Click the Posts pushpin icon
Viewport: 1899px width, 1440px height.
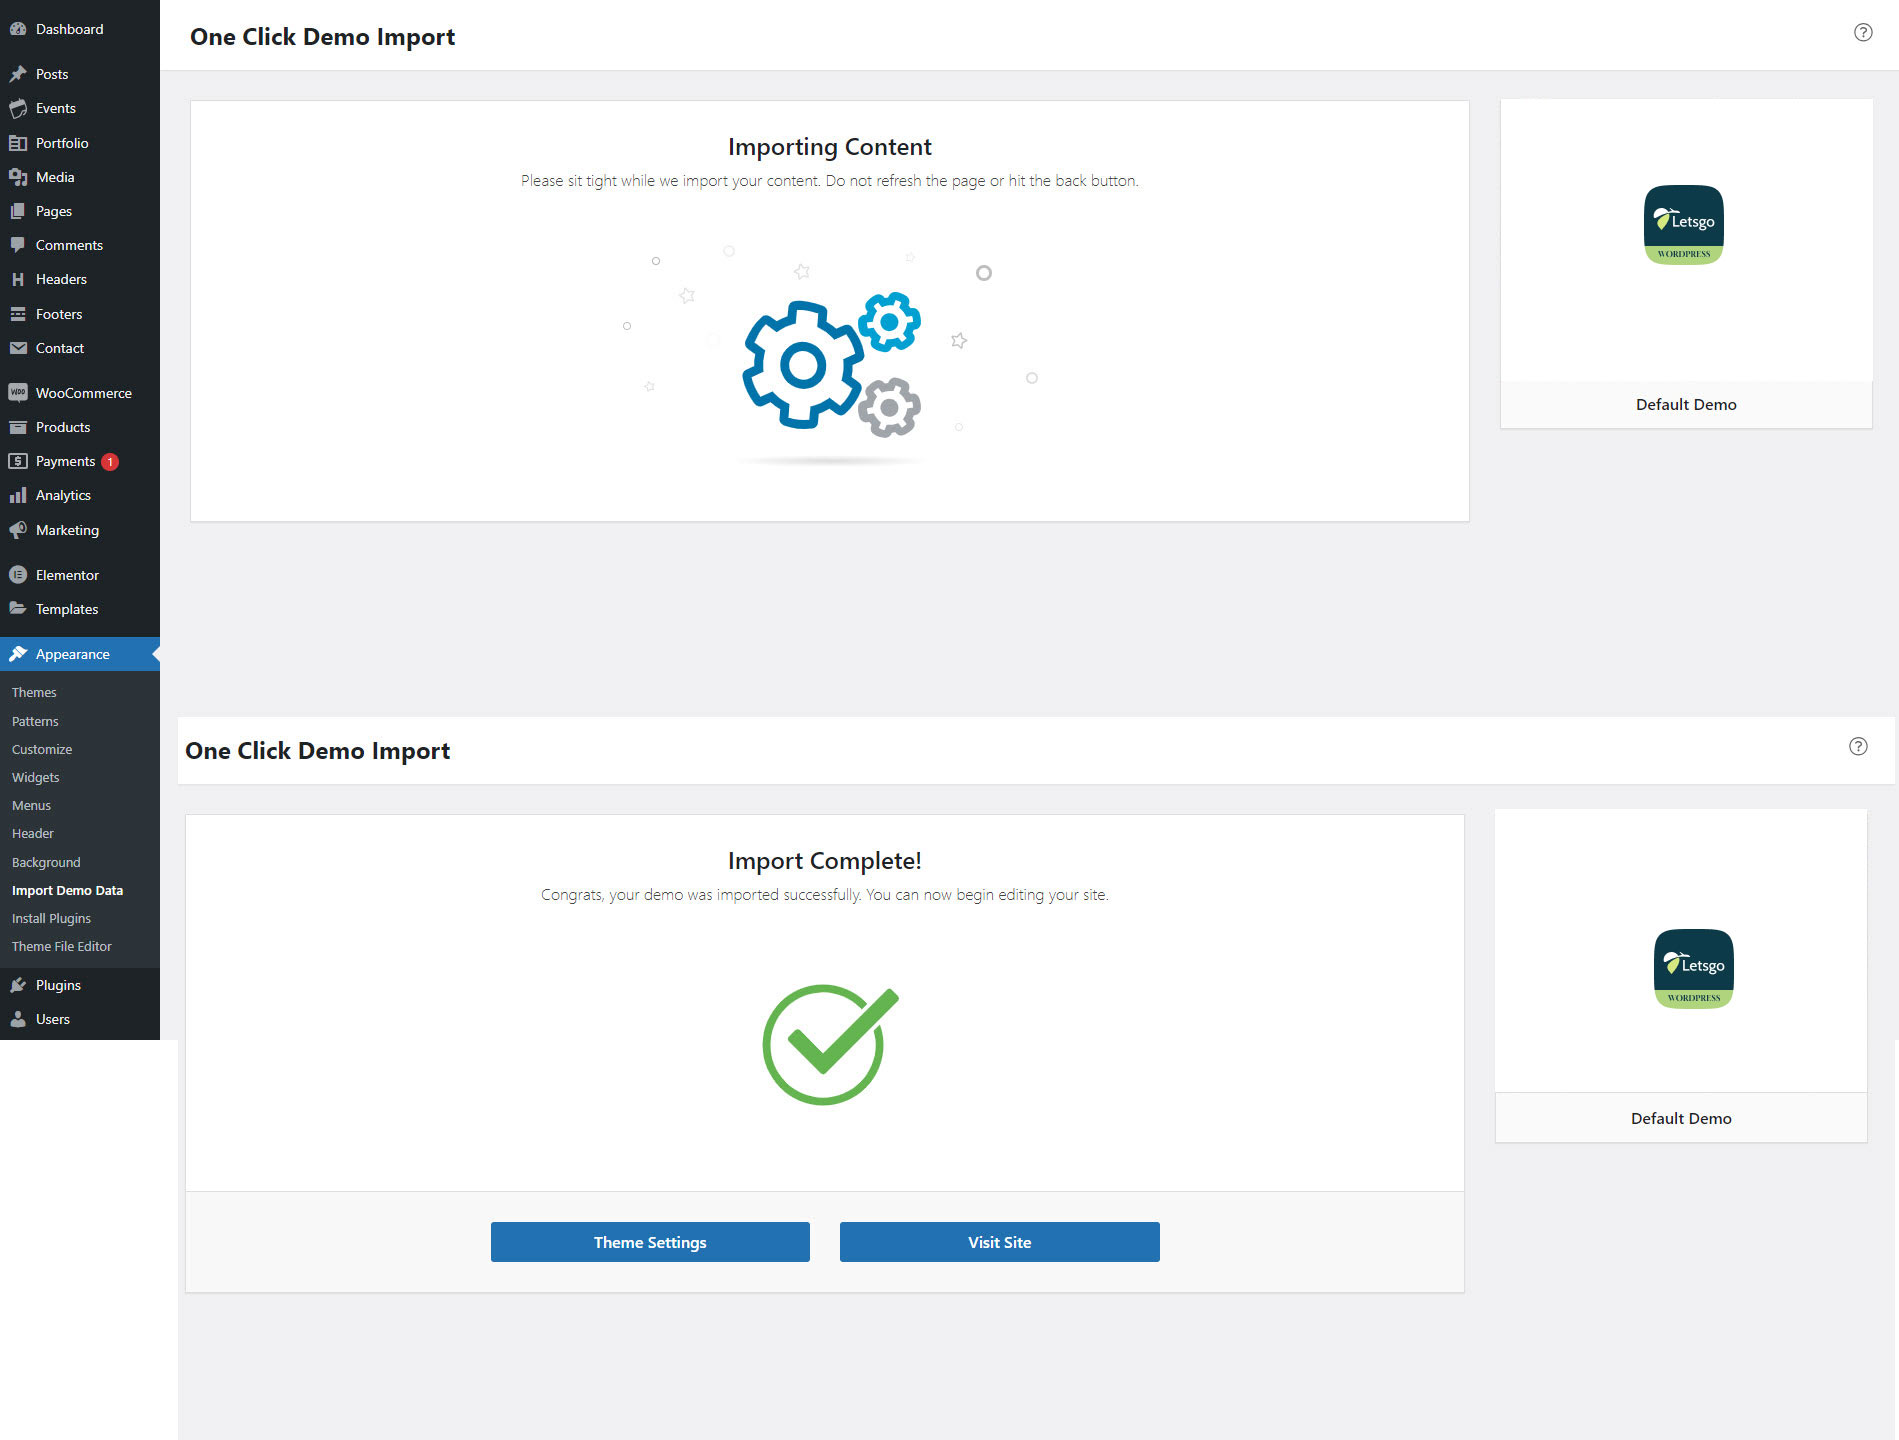pos(18,74)
